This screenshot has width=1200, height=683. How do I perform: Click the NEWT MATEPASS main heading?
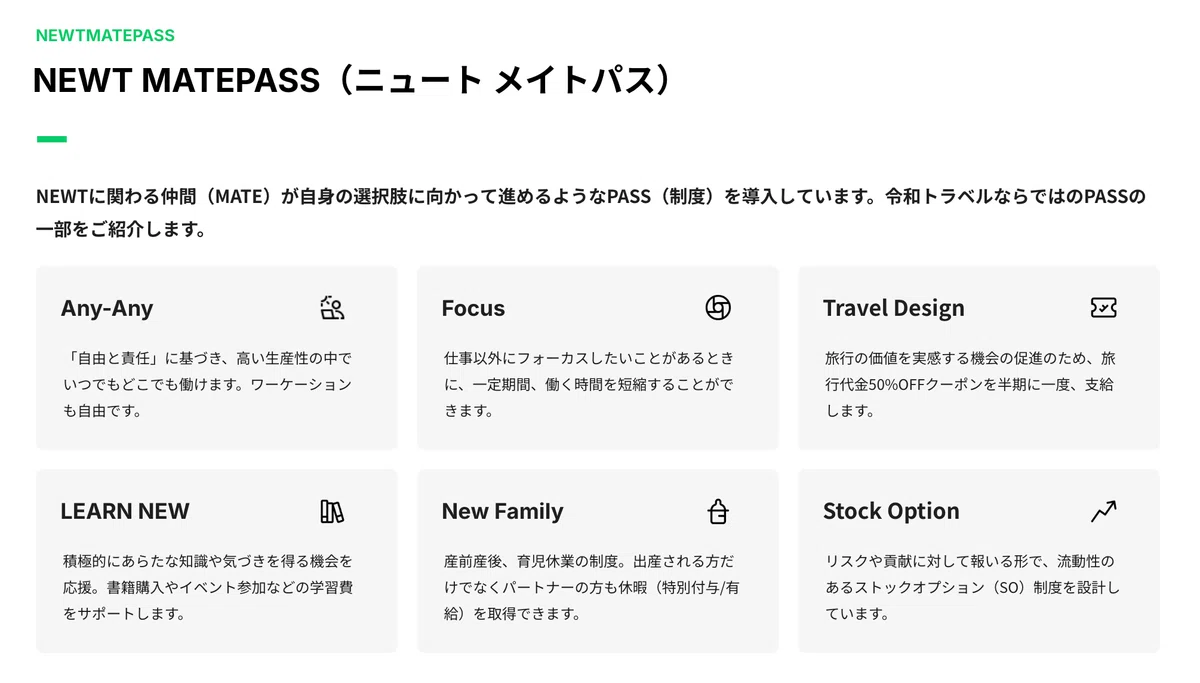pyautogui.click(x=351, y=81)
